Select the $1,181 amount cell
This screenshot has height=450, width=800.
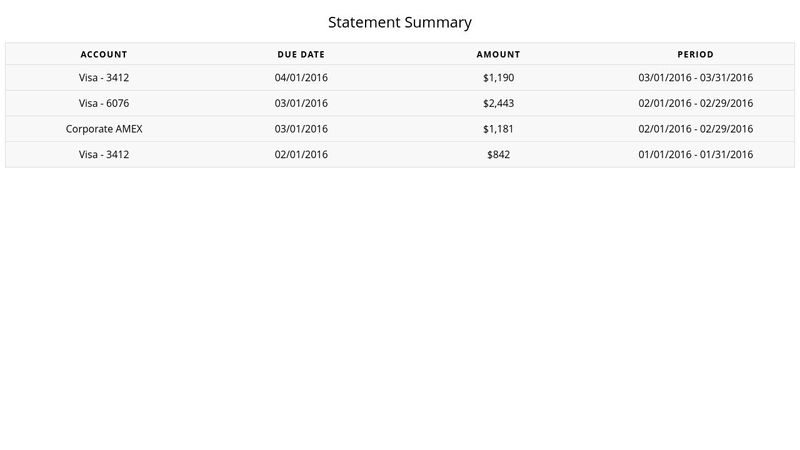tap(498, 129)
